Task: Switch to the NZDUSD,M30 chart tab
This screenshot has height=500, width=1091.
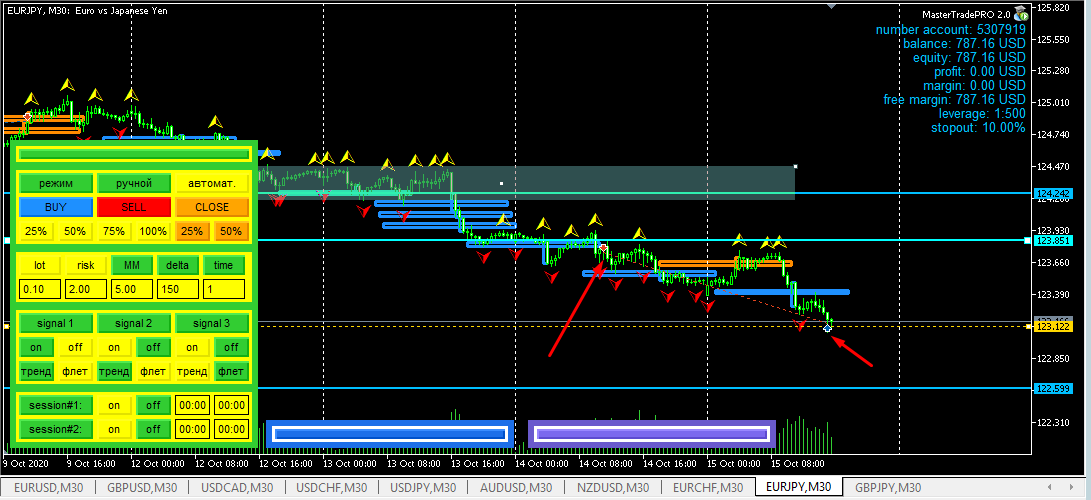Action: tap(613, 487)
